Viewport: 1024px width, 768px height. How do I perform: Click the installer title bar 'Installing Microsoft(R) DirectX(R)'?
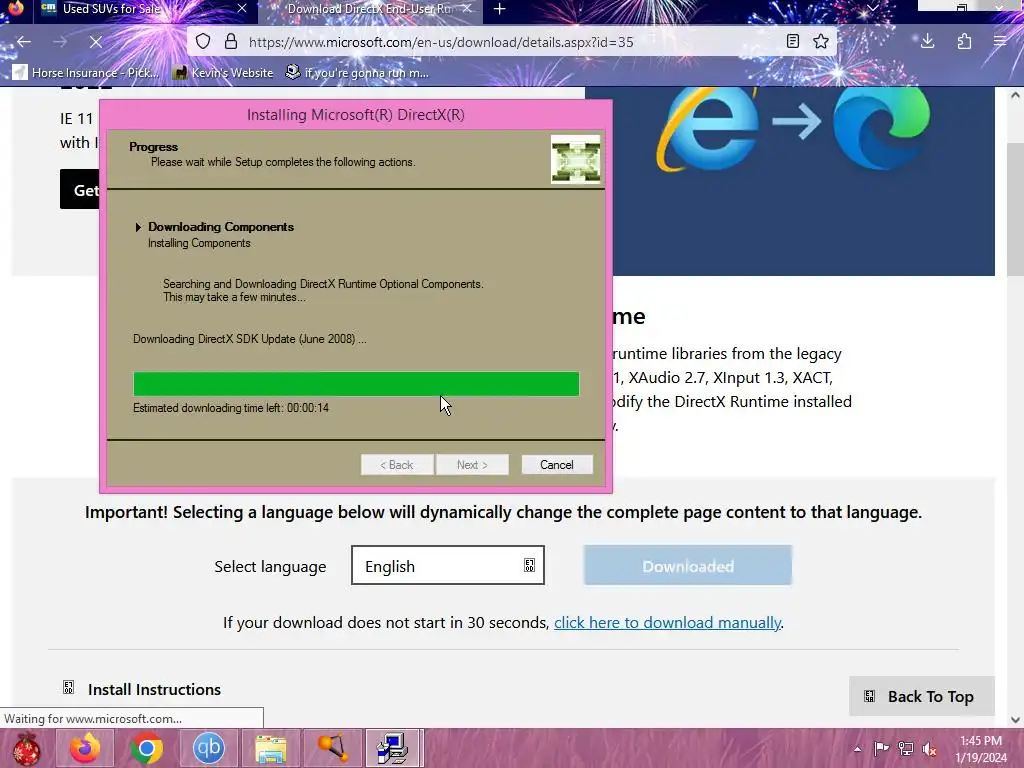click(x=356, y=114)
